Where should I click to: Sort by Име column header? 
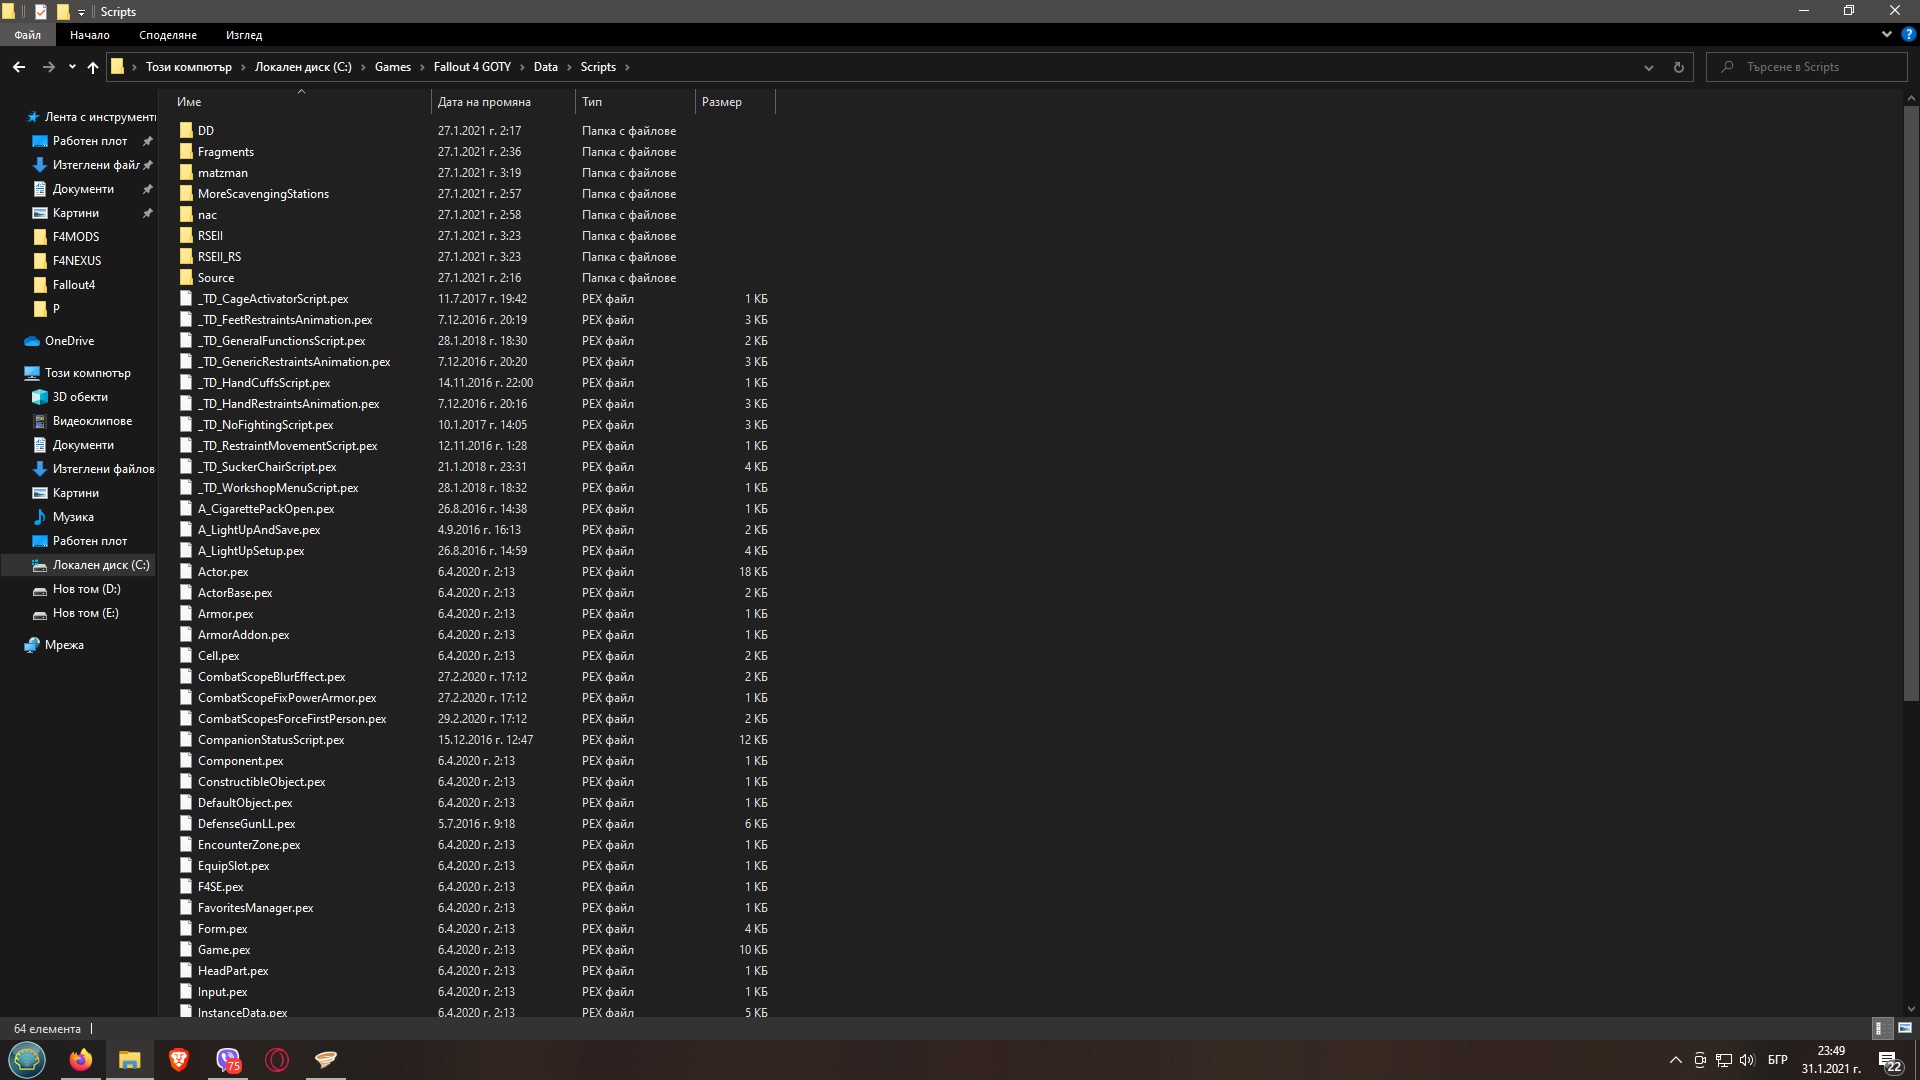click(x=300, y=101)
